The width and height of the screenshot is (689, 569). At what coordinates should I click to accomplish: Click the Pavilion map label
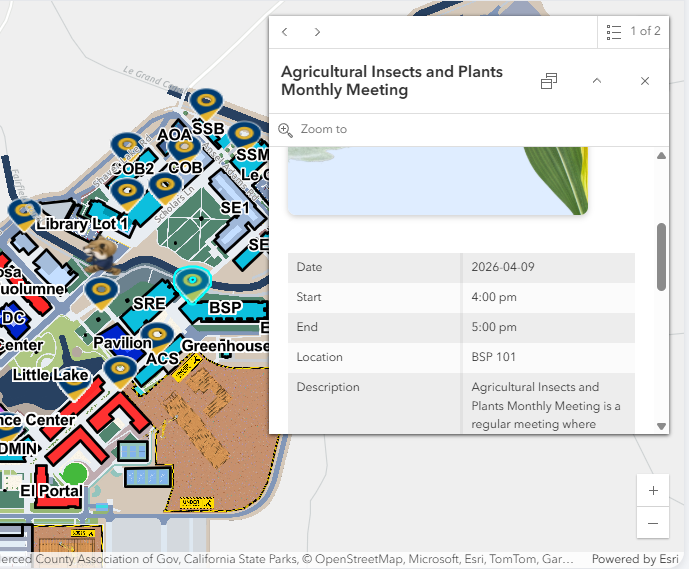123,342
